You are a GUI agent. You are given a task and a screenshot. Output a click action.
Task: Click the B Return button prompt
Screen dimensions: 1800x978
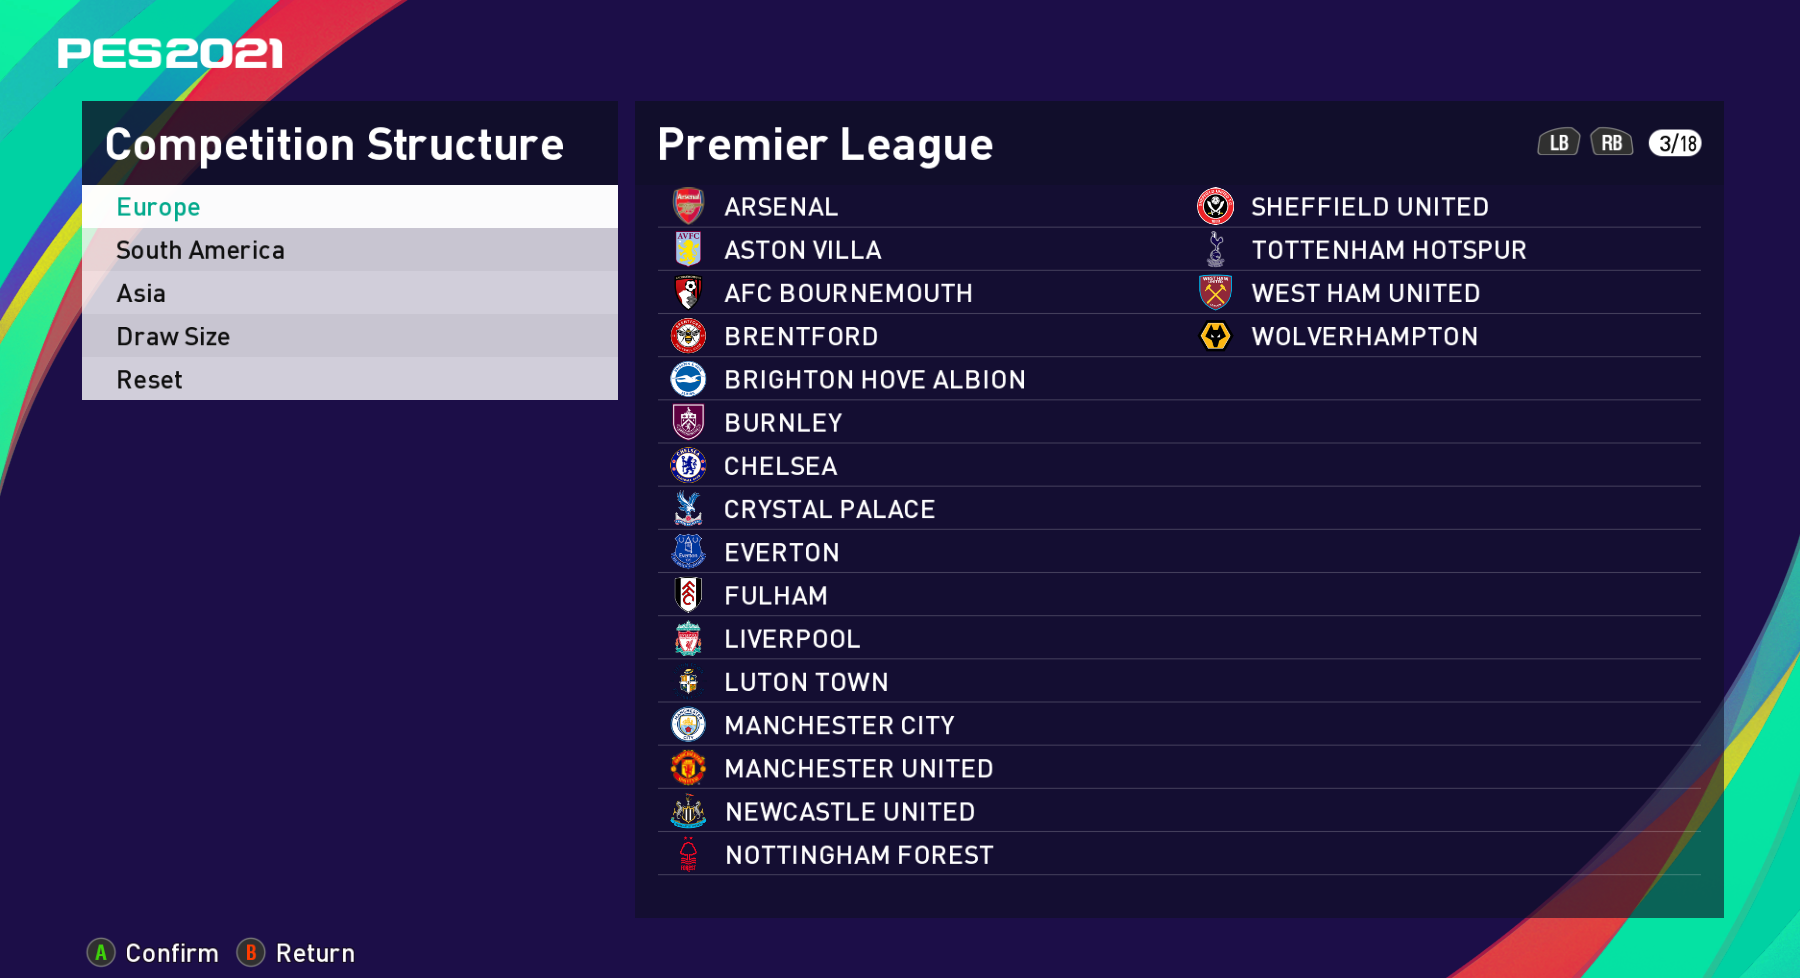[x=296, y=953]
